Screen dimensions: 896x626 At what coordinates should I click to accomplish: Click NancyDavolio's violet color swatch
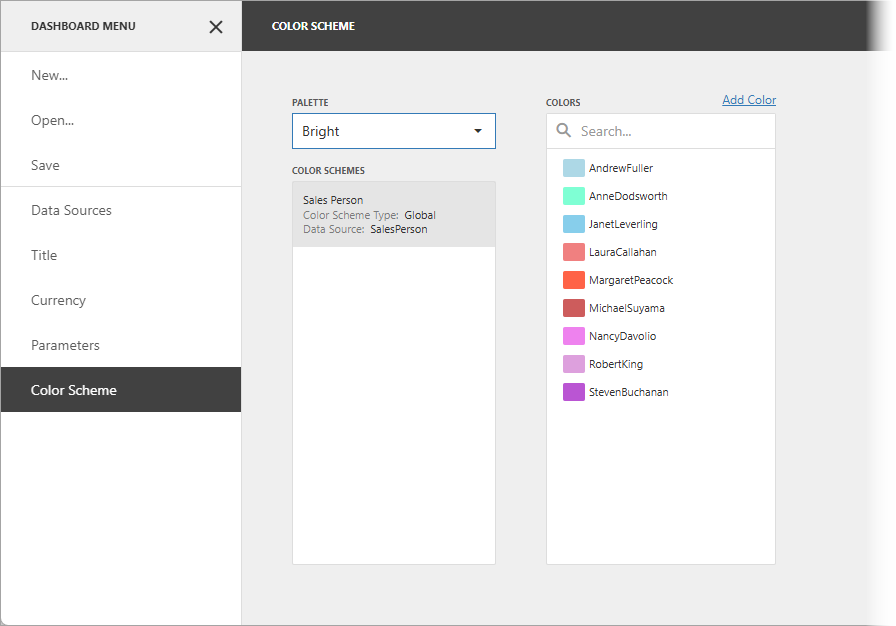pyautogui.click(x=574, y=336)
